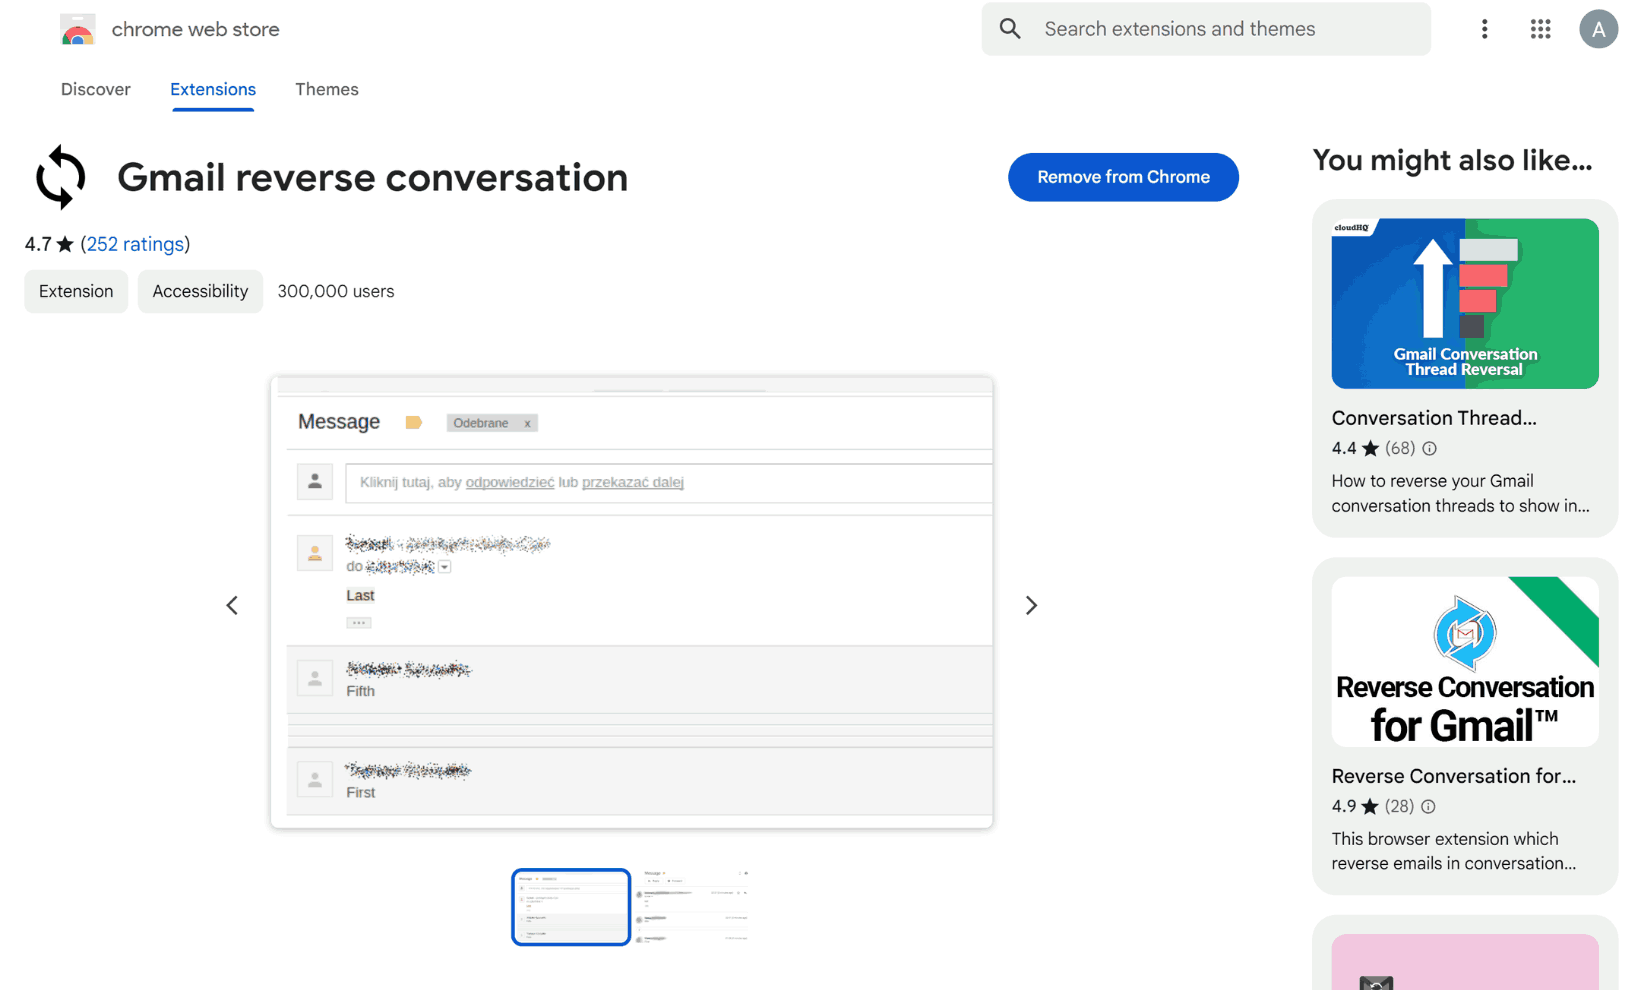Click the Gmail reverse conversation heading
Viewport: 1641px width, 990px height.
coord(372,178)
